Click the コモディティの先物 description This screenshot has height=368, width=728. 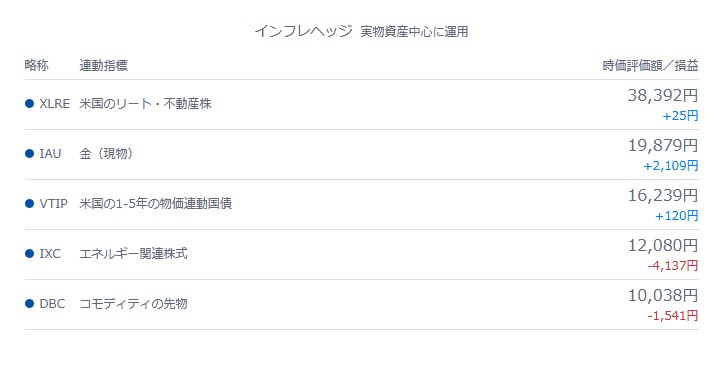pos(133,304)
